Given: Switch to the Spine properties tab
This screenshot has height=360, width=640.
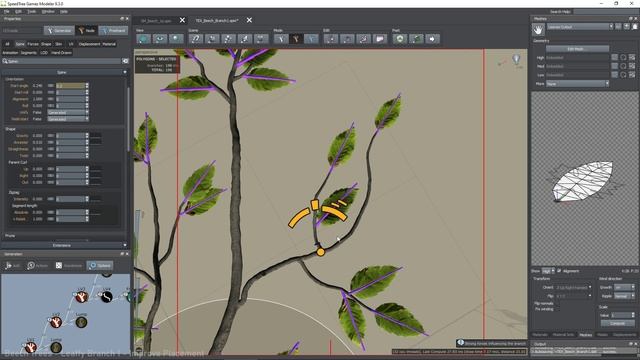Looking at the screenshot, I should [x=20, y=44].
